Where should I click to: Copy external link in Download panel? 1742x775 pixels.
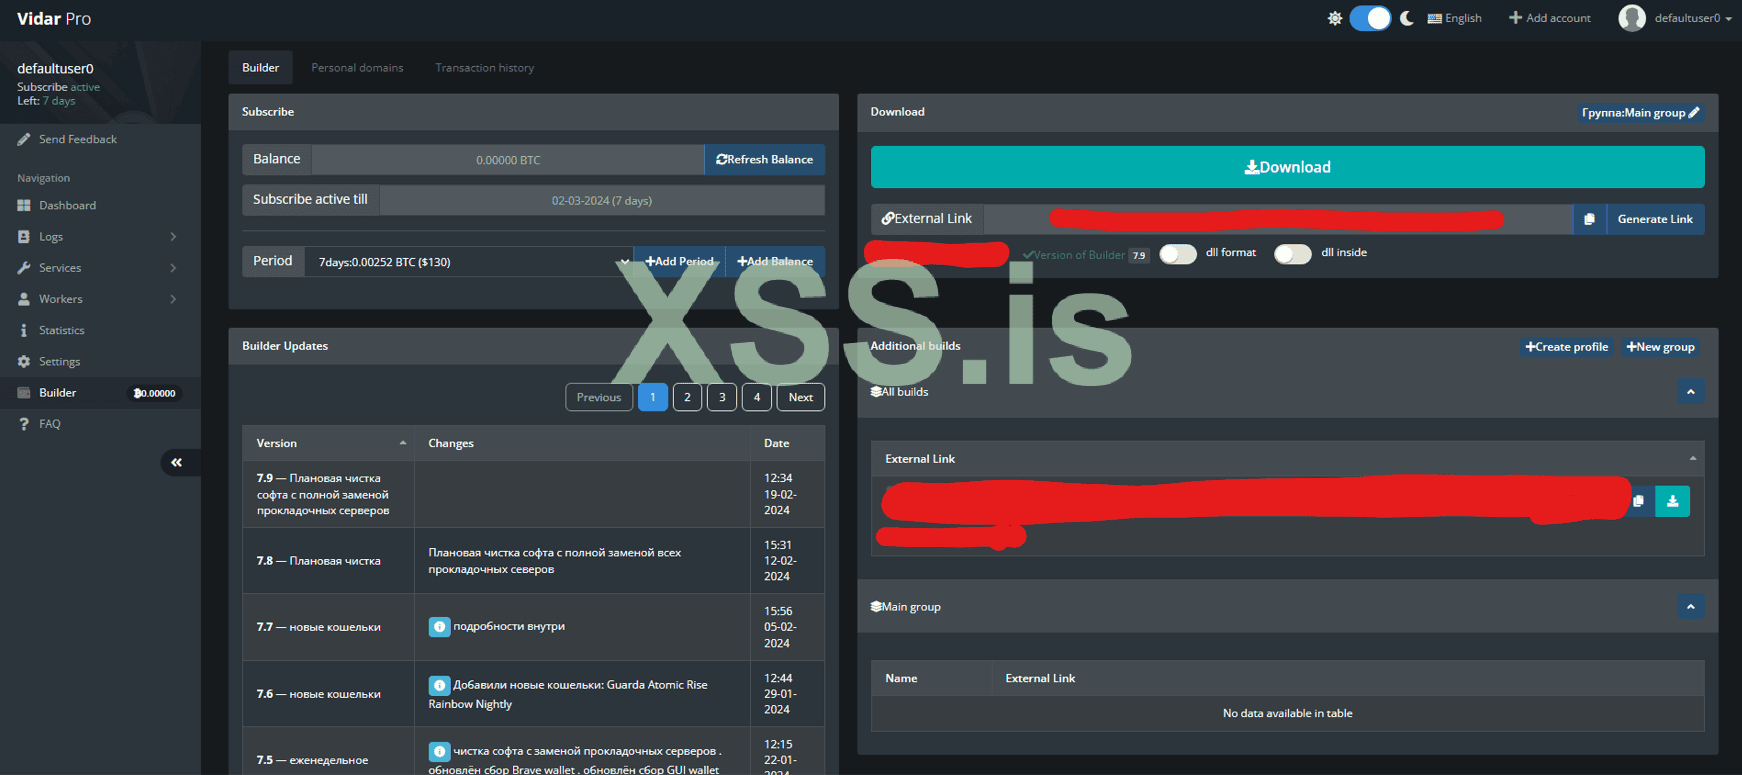1589,219
